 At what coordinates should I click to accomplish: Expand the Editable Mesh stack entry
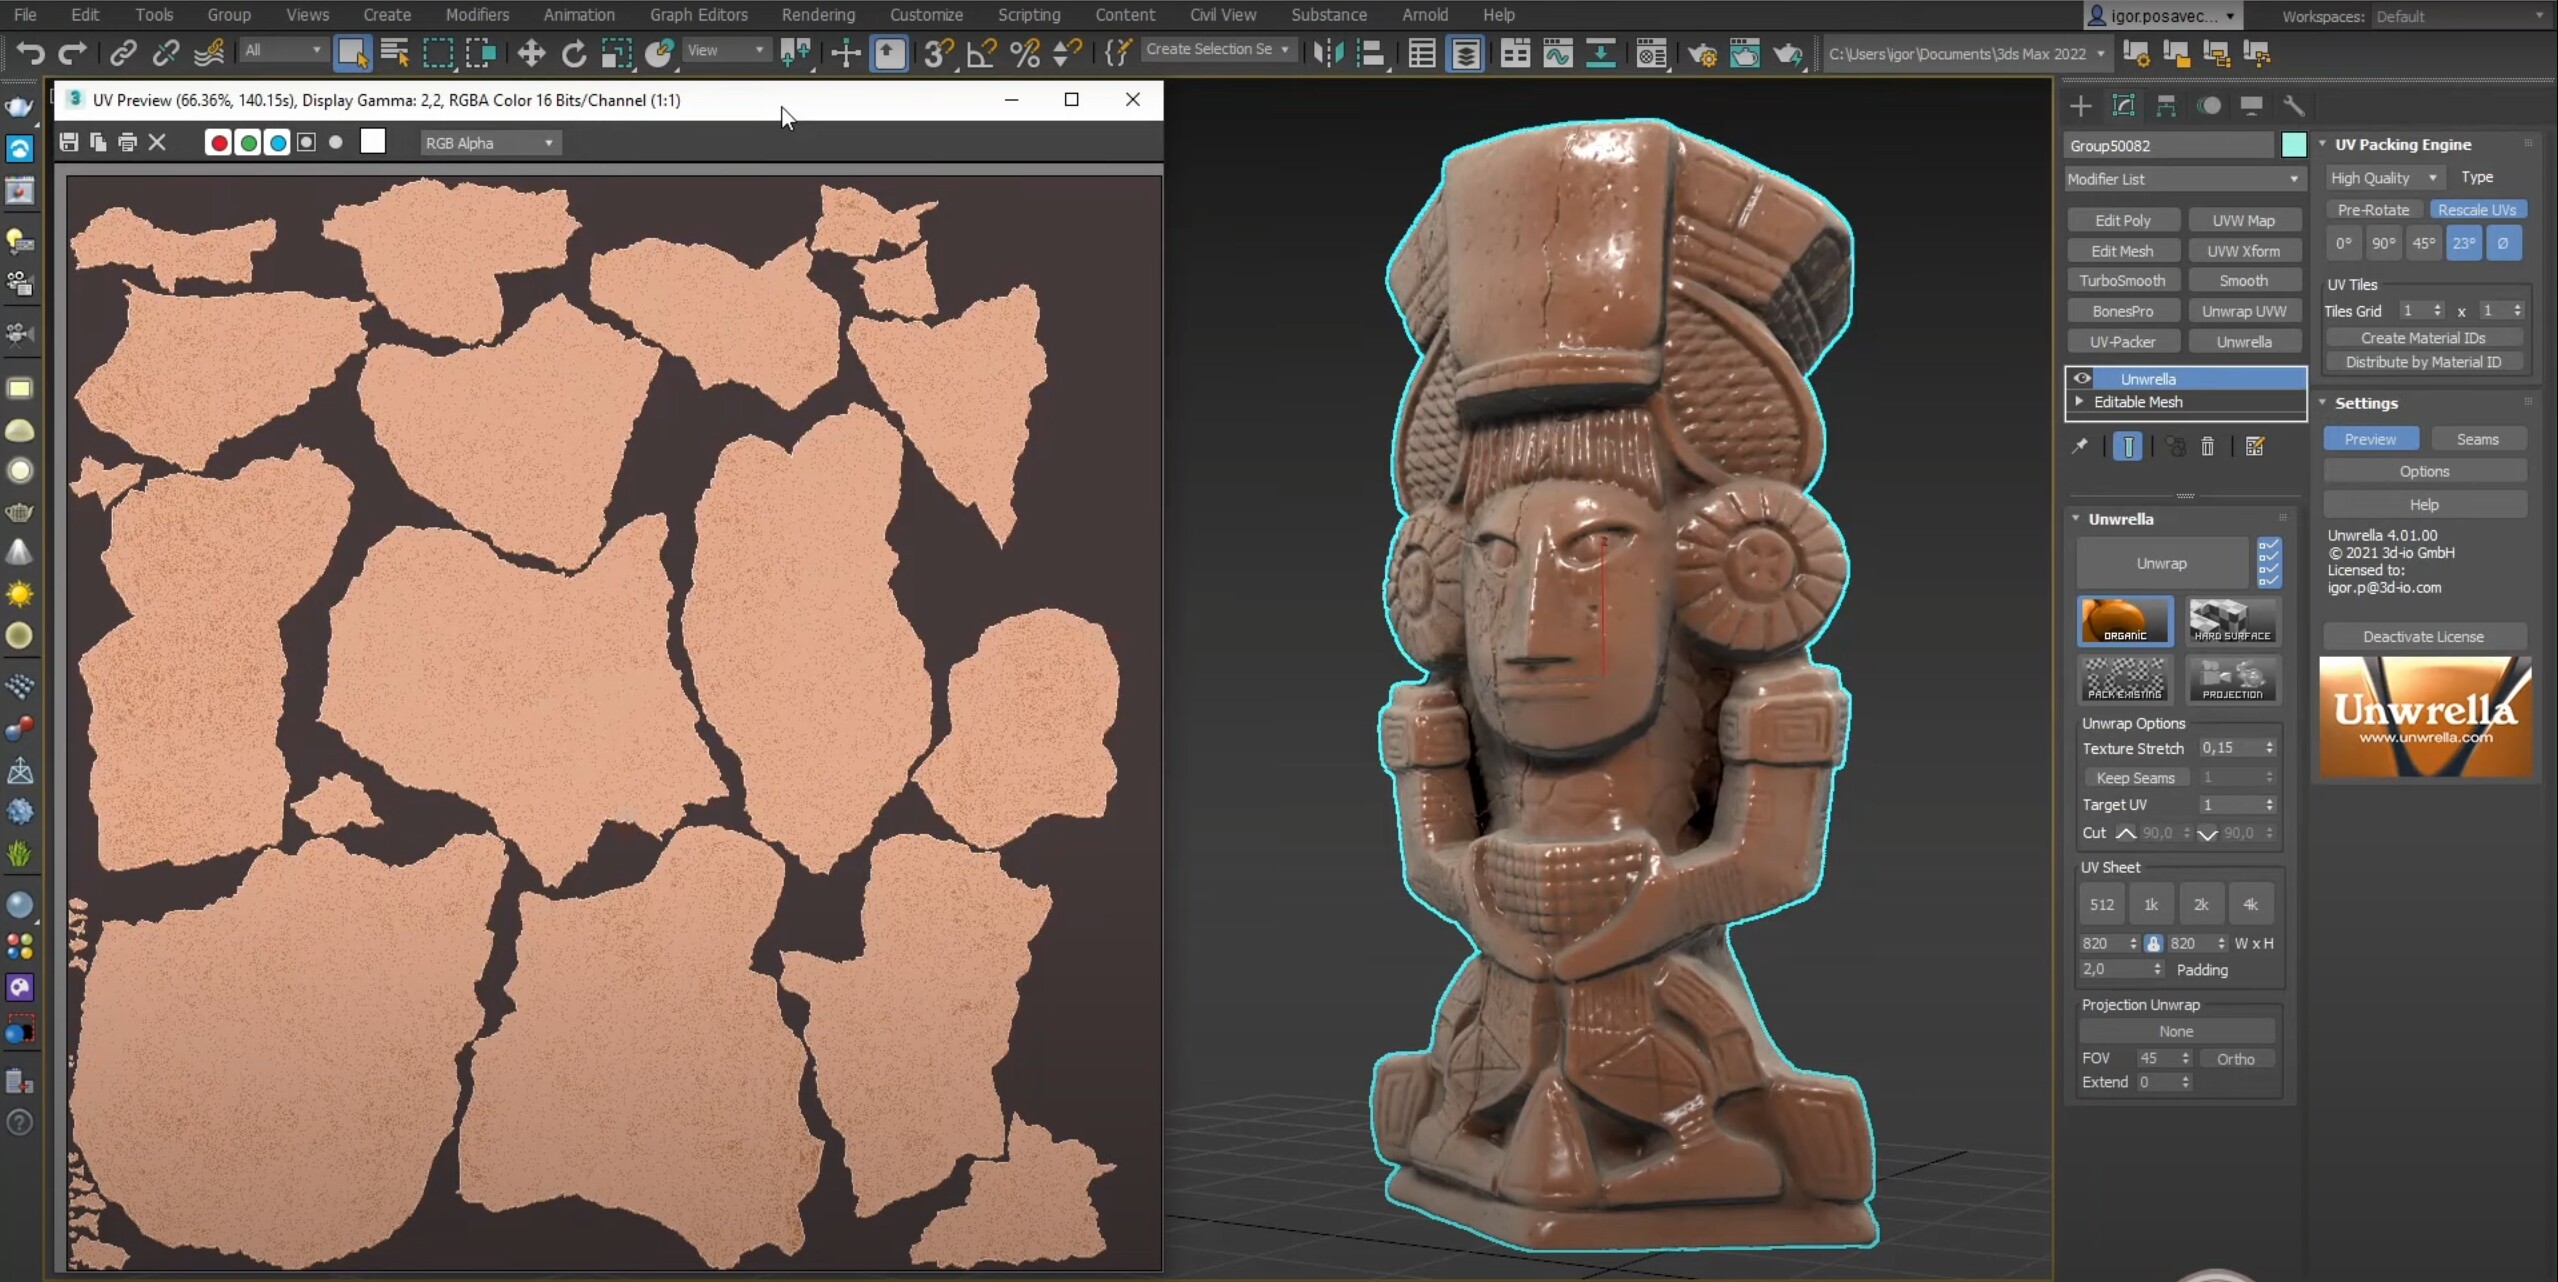point(2079,401)
